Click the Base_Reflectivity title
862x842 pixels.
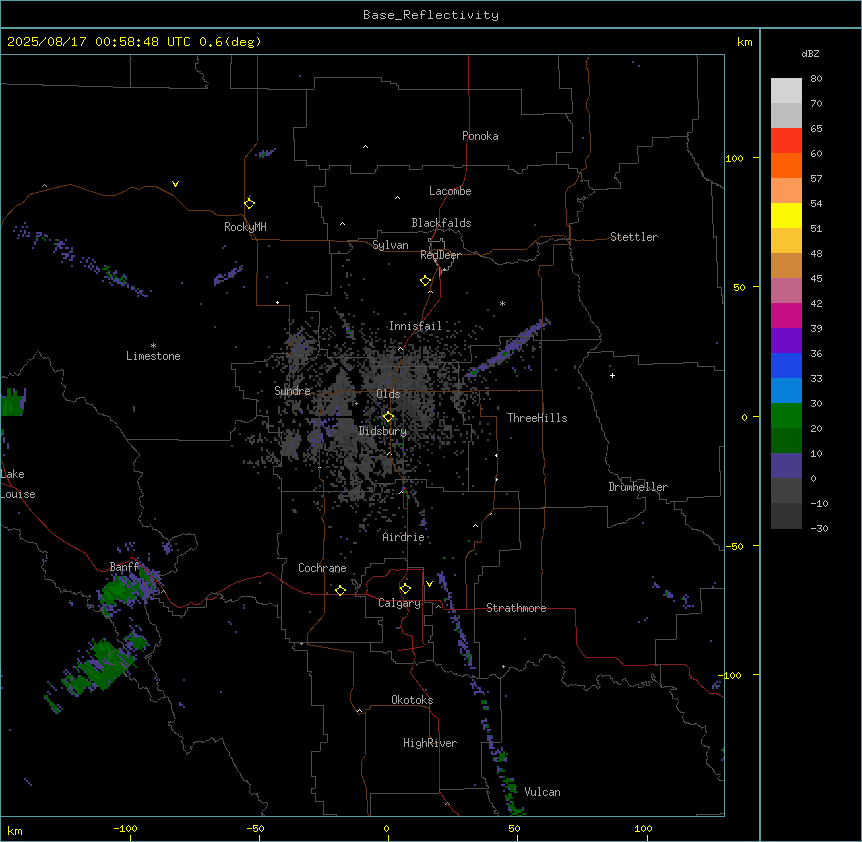[431, 15]
